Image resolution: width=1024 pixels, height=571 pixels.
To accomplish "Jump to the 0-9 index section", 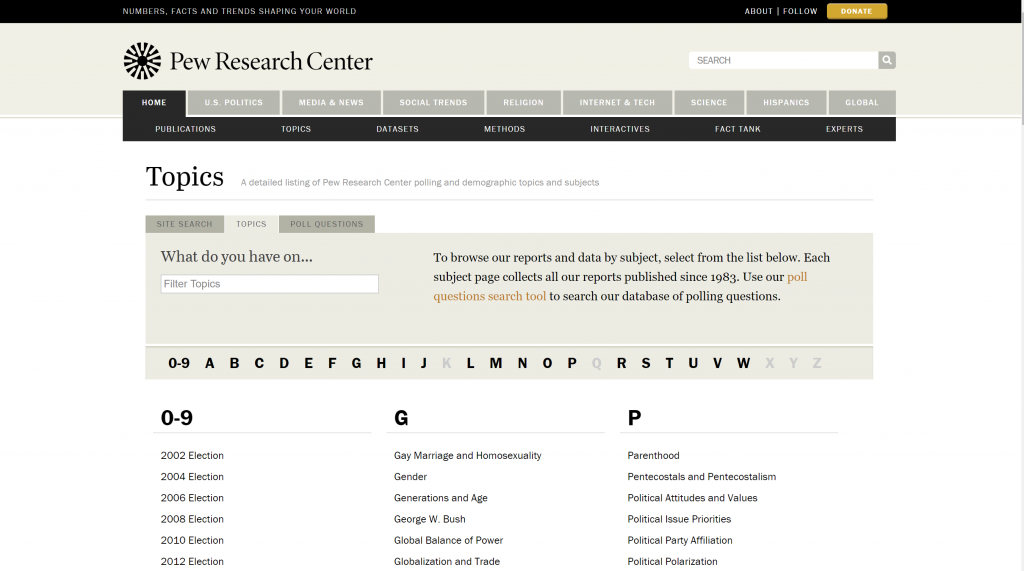I will pyautogui.click(x=179, y=363).
